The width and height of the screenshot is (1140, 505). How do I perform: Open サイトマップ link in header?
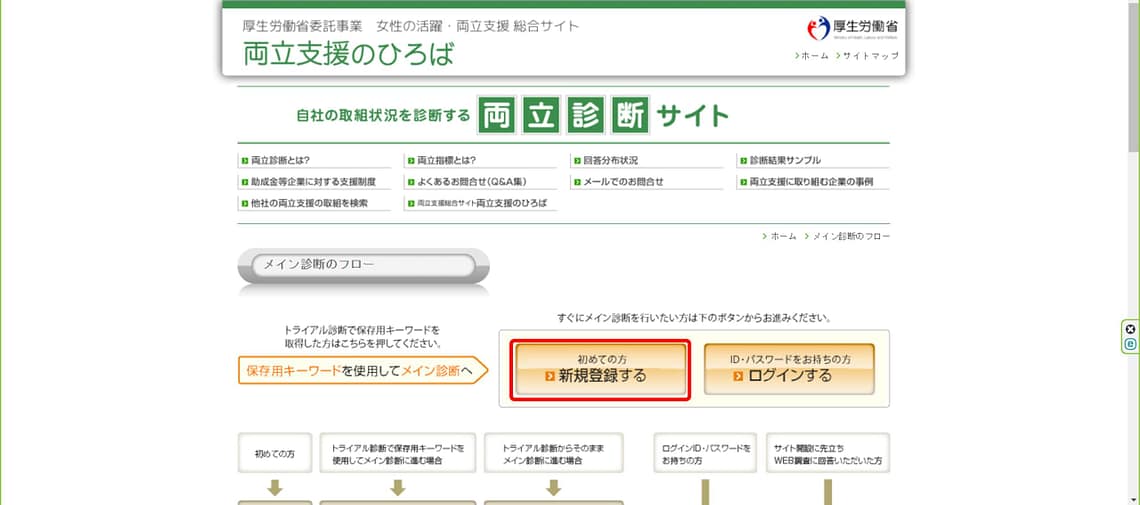click(x=870, y=56)
